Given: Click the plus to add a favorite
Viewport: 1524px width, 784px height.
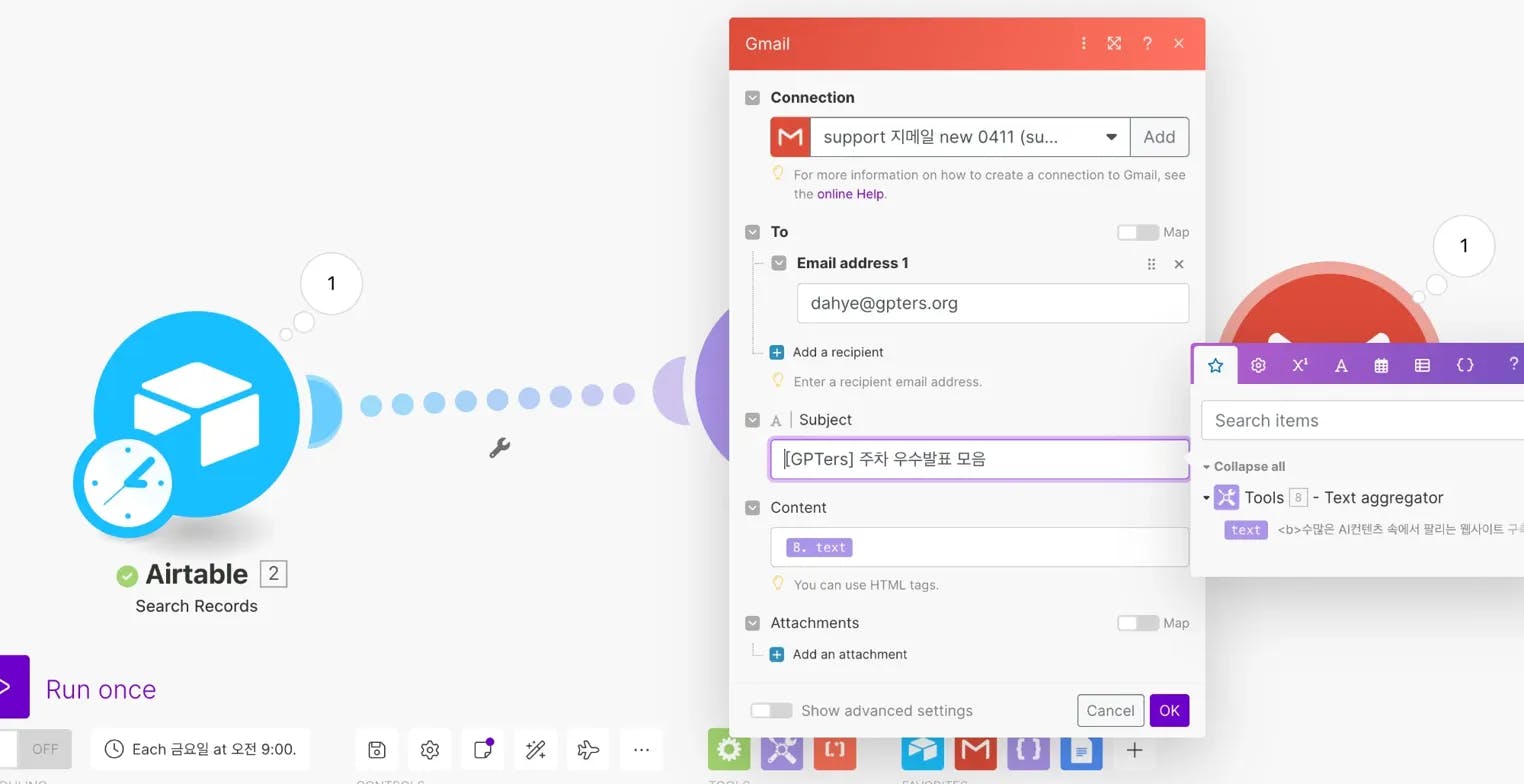Looking at the screenshot, I should [1134, 749].
